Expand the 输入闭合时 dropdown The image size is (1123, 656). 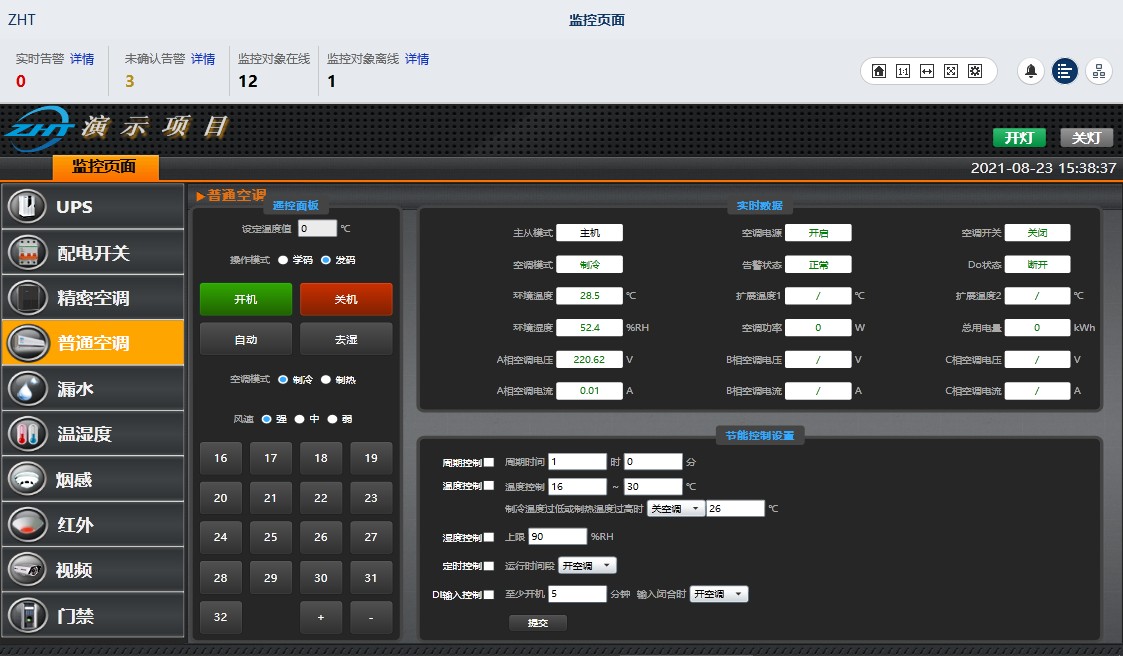719,594
